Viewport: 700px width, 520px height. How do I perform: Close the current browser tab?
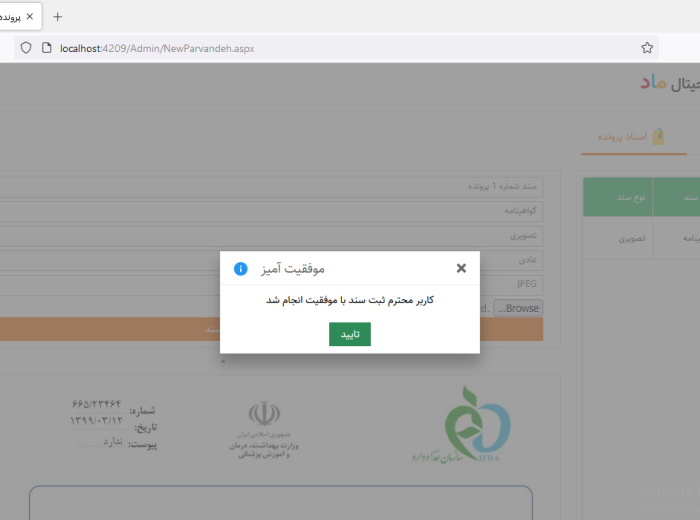pyautogui.click(x=30, y=17)
